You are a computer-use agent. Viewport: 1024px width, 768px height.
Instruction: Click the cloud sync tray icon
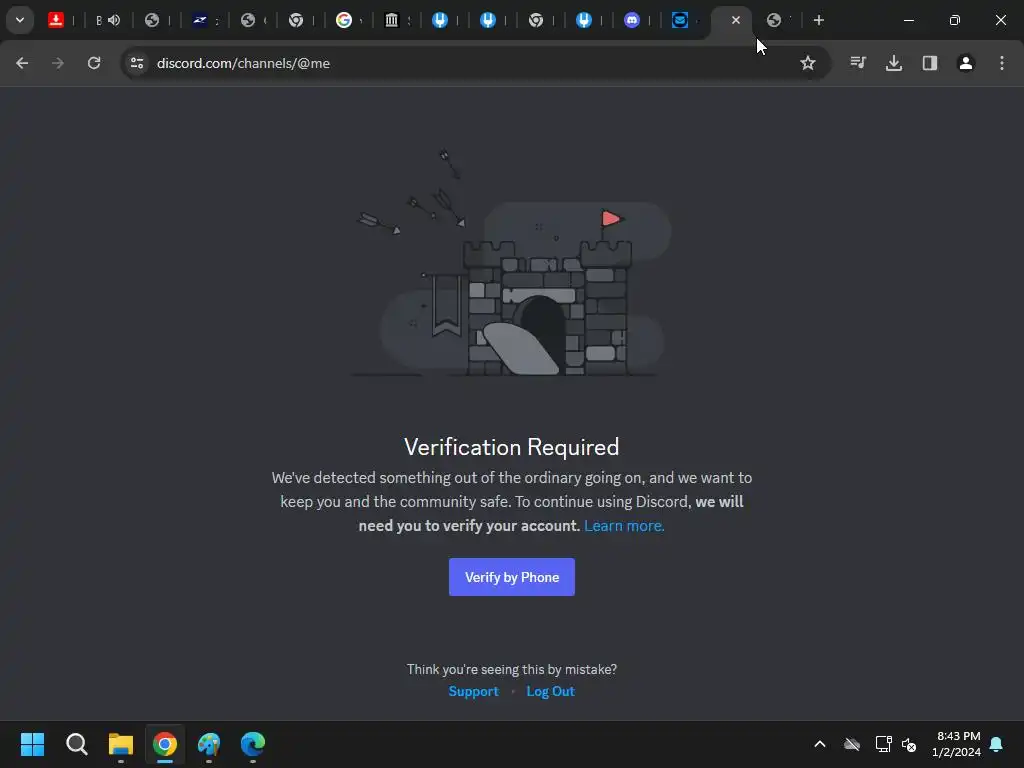click(852, 744)
